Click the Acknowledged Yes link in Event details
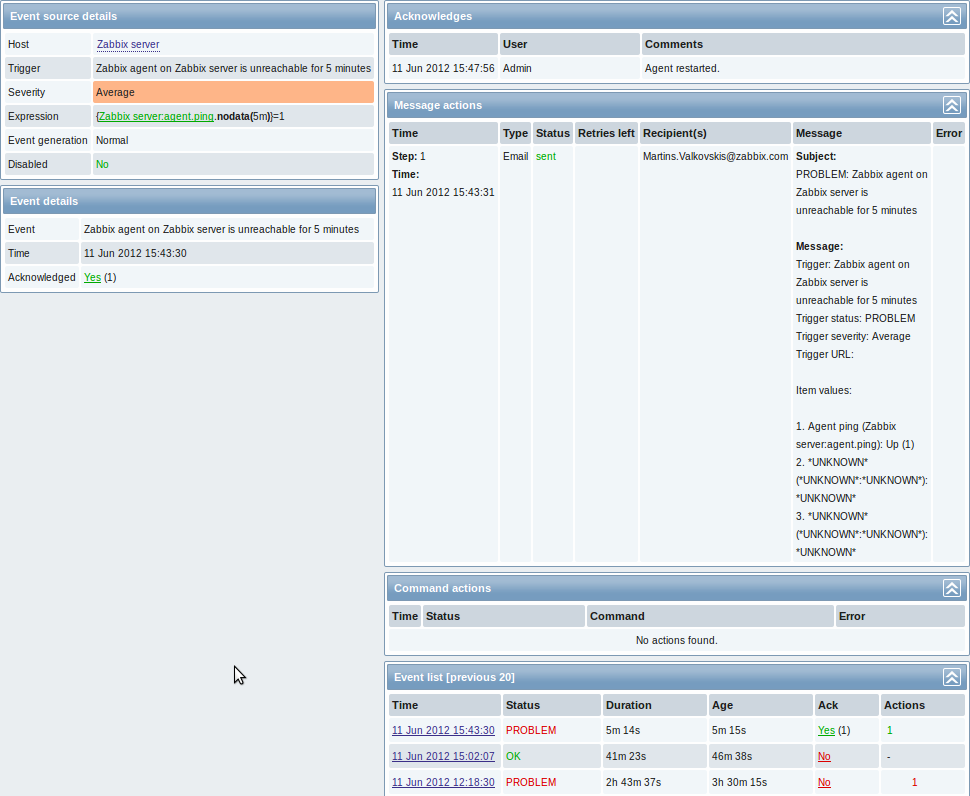970x796 pixels. coord(92,278)
